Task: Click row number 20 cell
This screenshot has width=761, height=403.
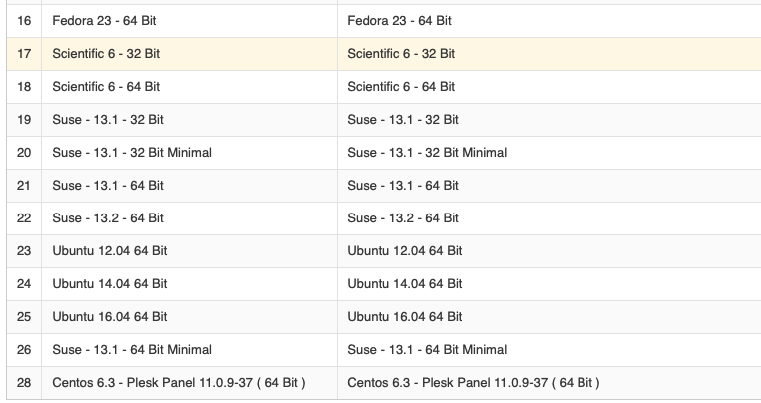Action: tap(24, 153)
